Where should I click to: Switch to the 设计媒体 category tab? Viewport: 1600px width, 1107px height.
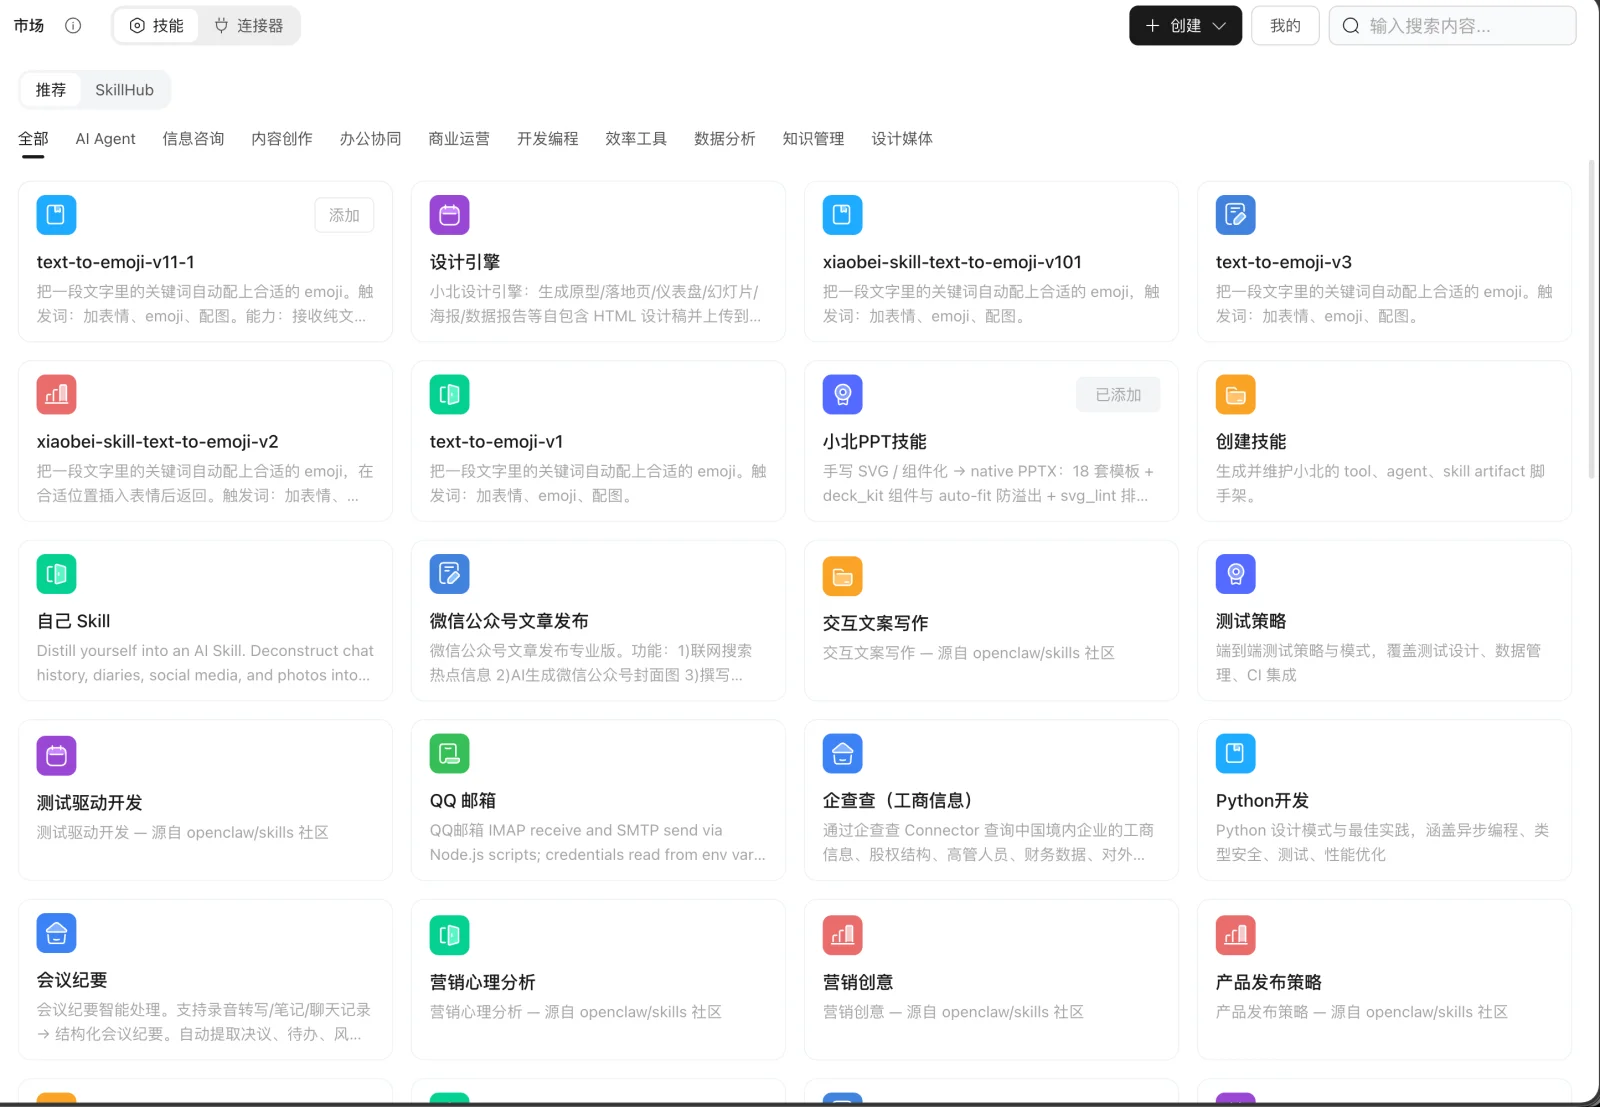coord(901,139)
